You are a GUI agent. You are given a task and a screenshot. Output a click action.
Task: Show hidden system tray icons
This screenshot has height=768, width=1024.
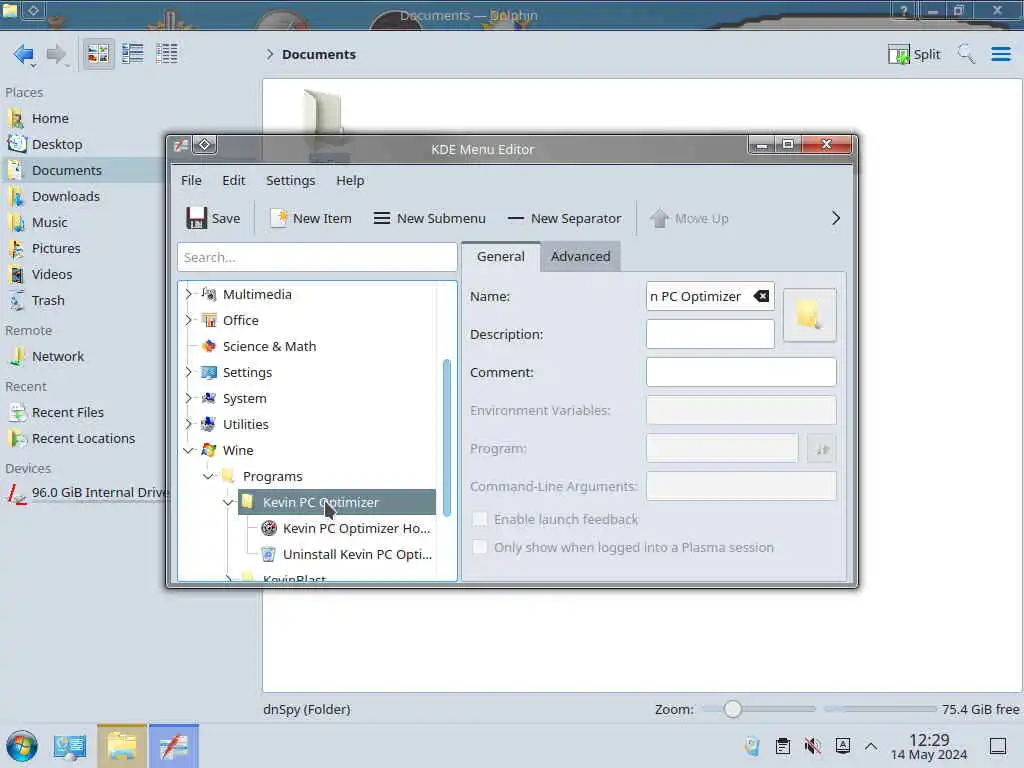pos(871,746)
